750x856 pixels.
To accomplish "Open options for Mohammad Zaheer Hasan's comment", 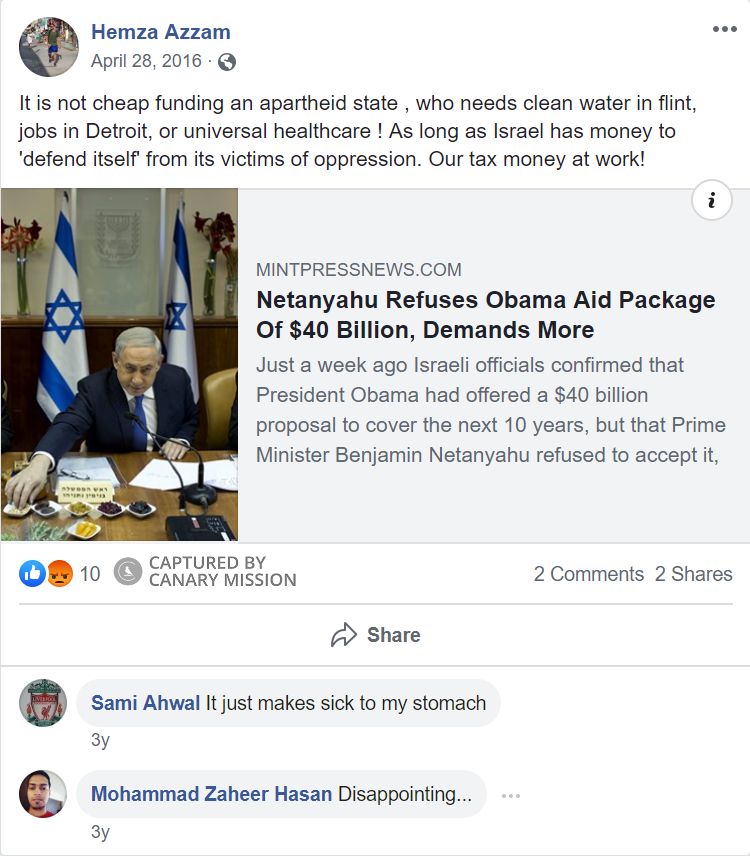I will tap(510, 794).
